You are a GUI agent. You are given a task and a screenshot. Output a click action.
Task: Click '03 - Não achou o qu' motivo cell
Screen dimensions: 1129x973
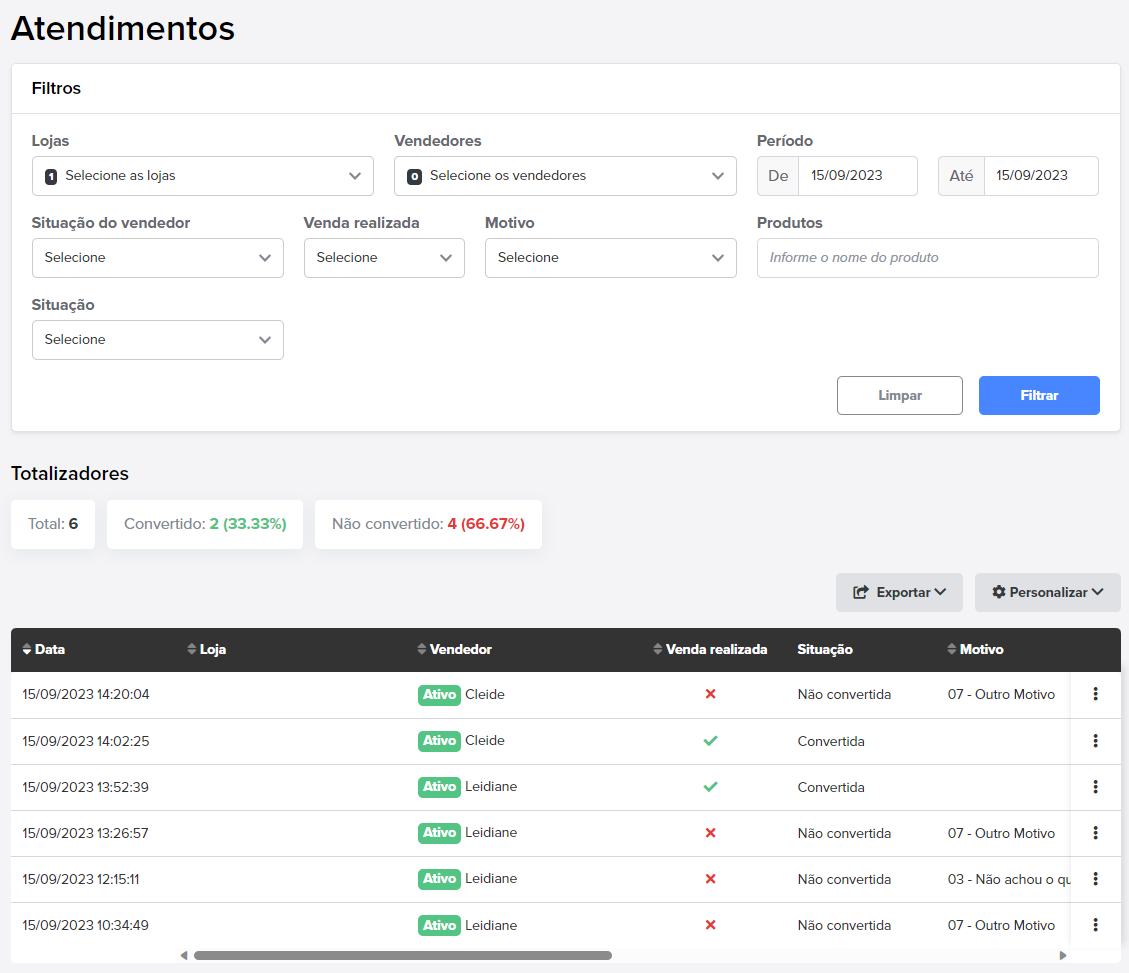(x=1009, y=879)
